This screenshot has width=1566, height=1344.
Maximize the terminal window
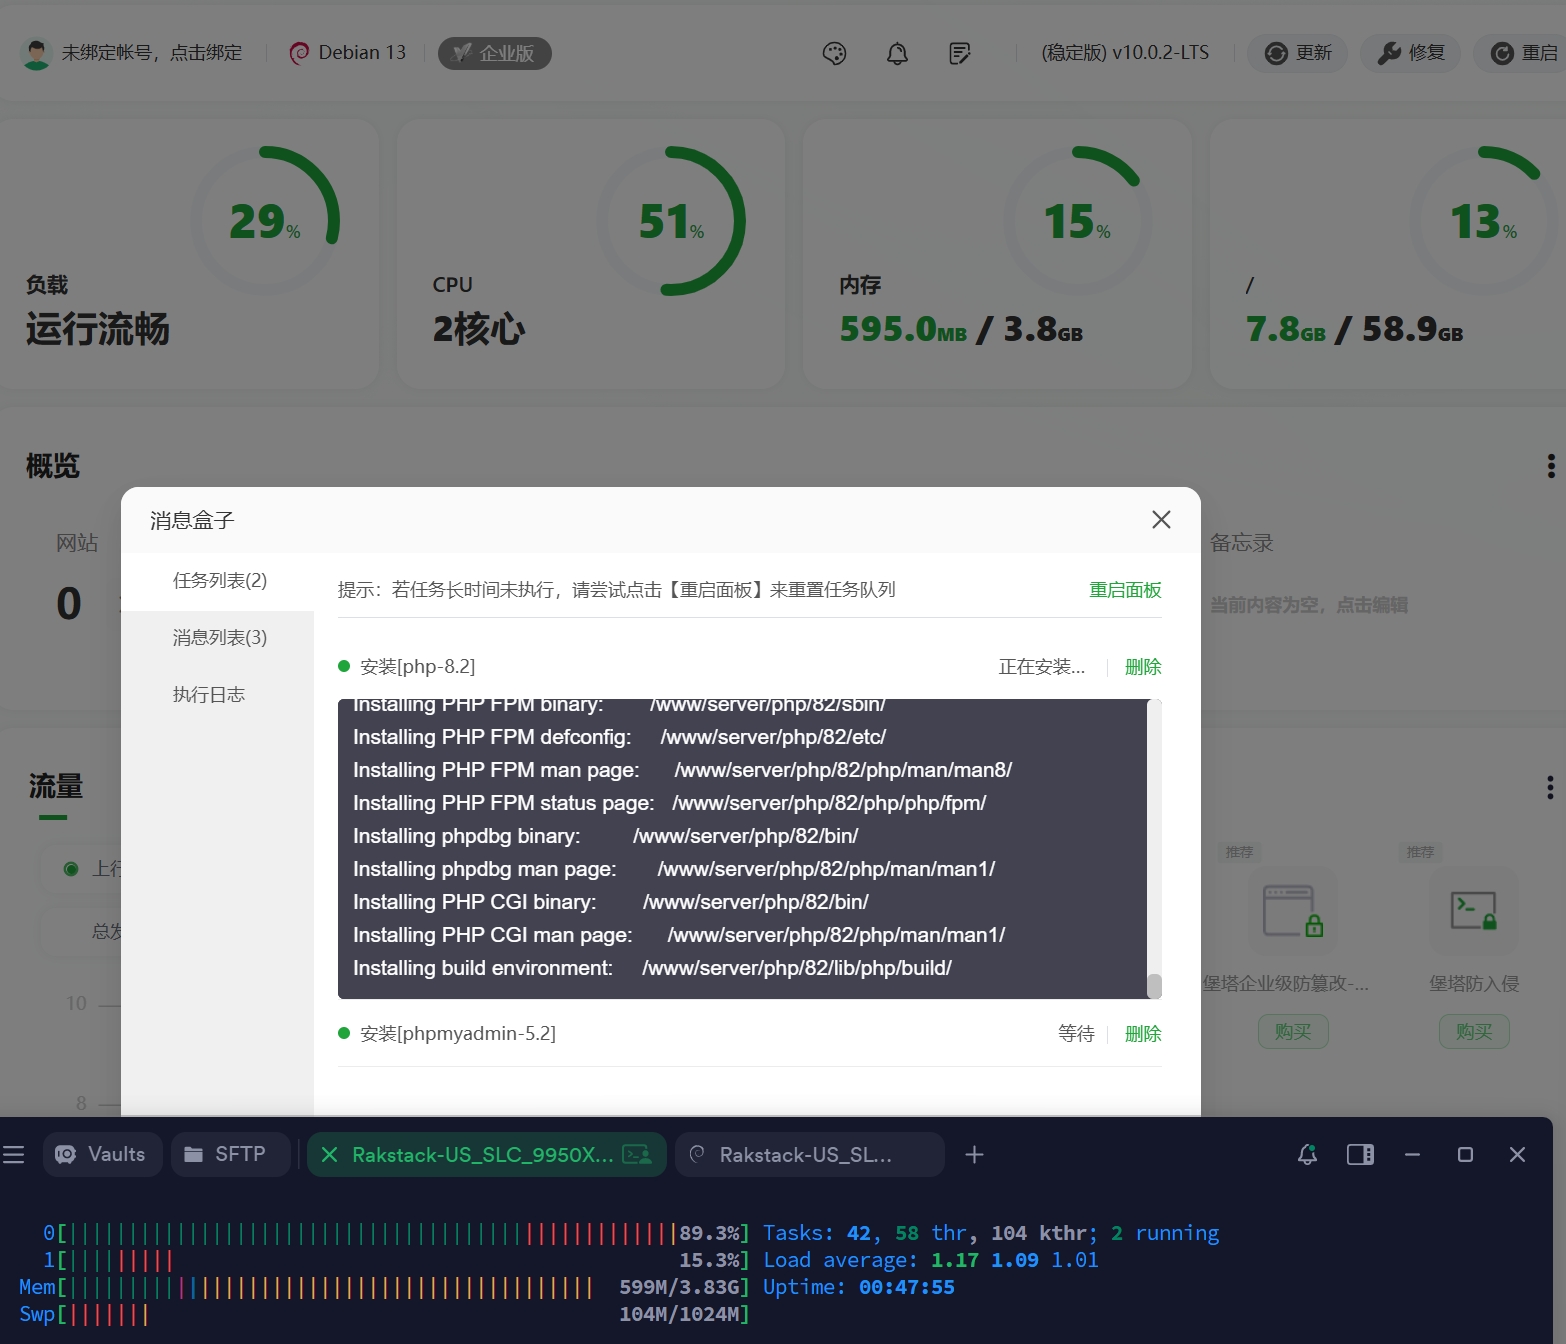1465,1155
